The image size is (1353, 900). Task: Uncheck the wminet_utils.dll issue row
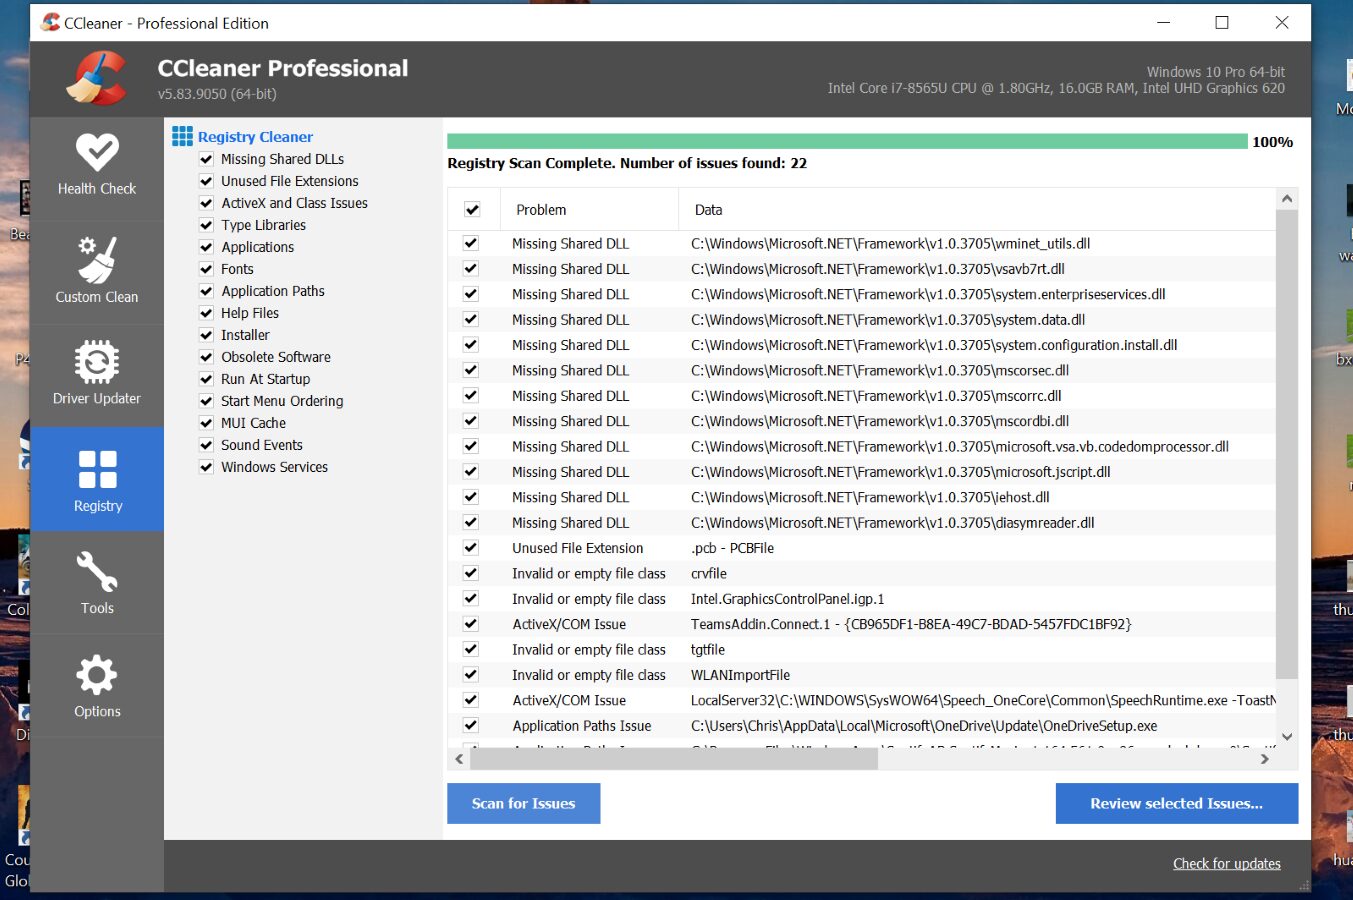[x=471, y=243]
